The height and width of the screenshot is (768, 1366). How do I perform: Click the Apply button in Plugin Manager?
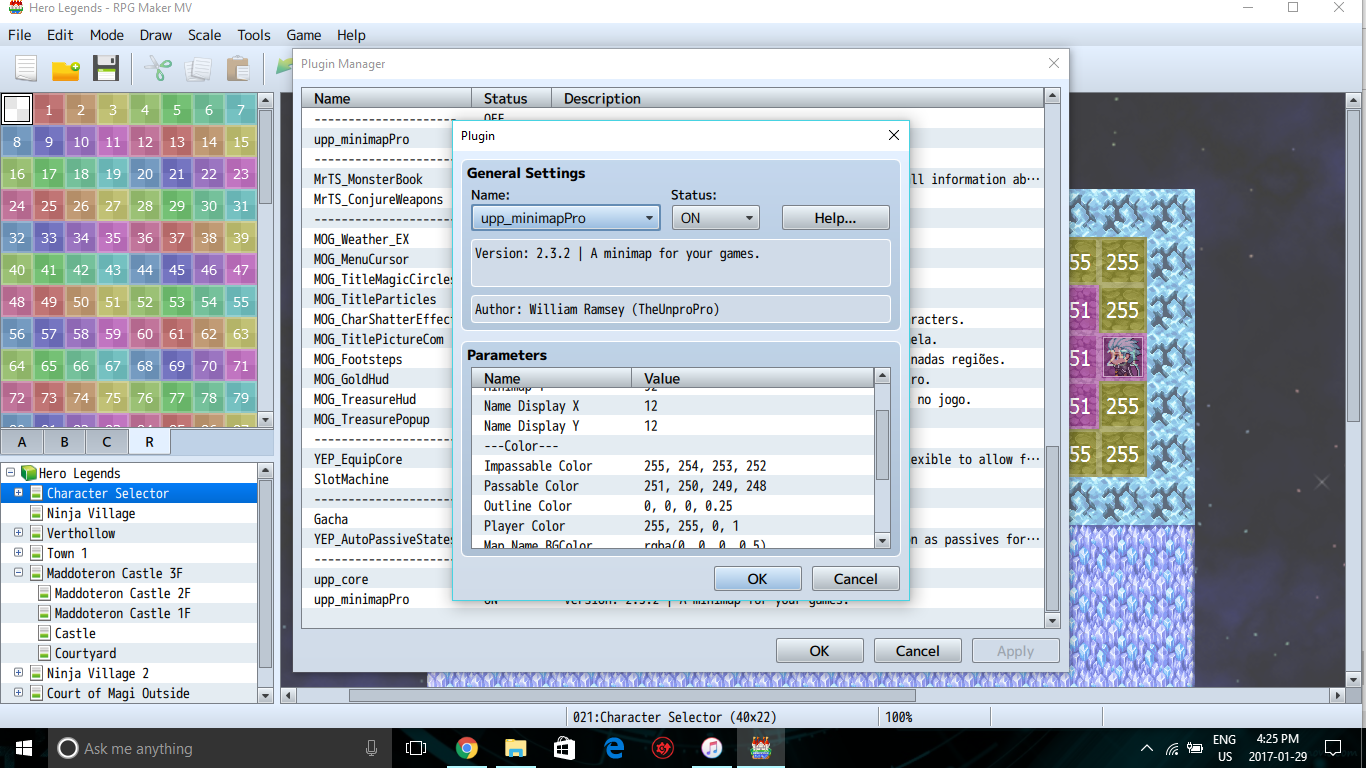coord(1015,650)
